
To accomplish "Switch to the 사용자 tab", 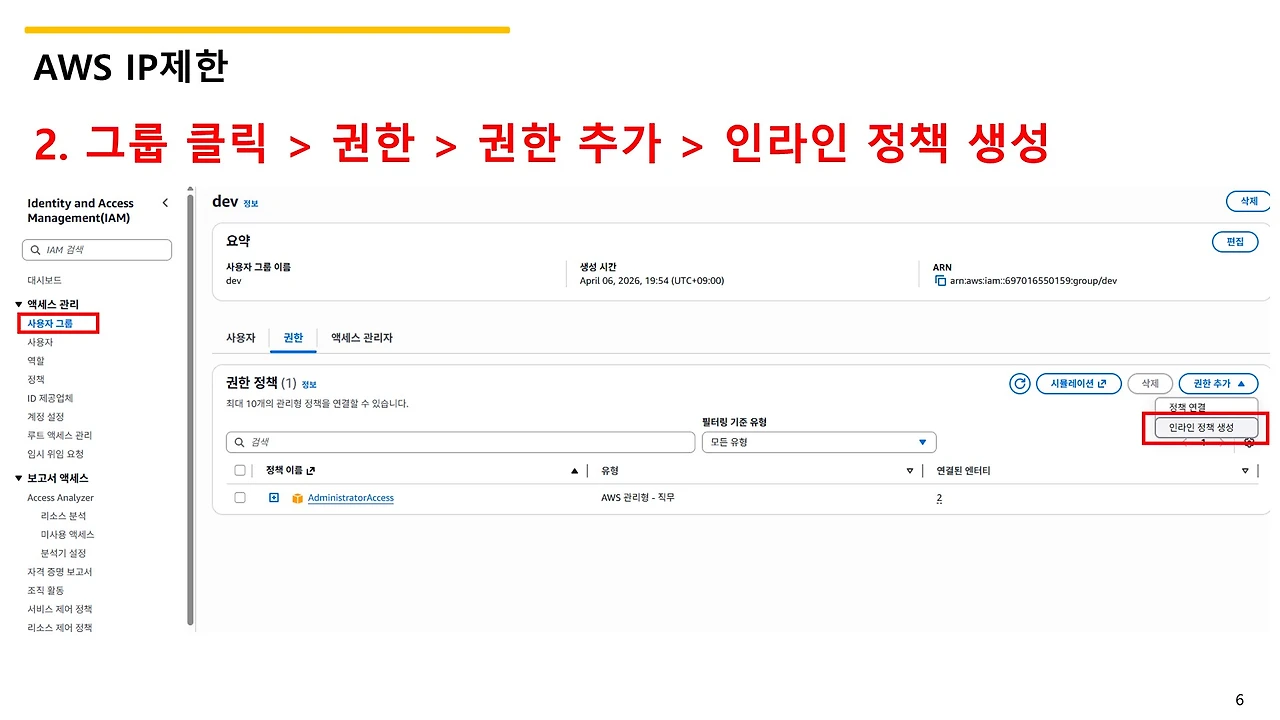I will [x=240, y=338].
